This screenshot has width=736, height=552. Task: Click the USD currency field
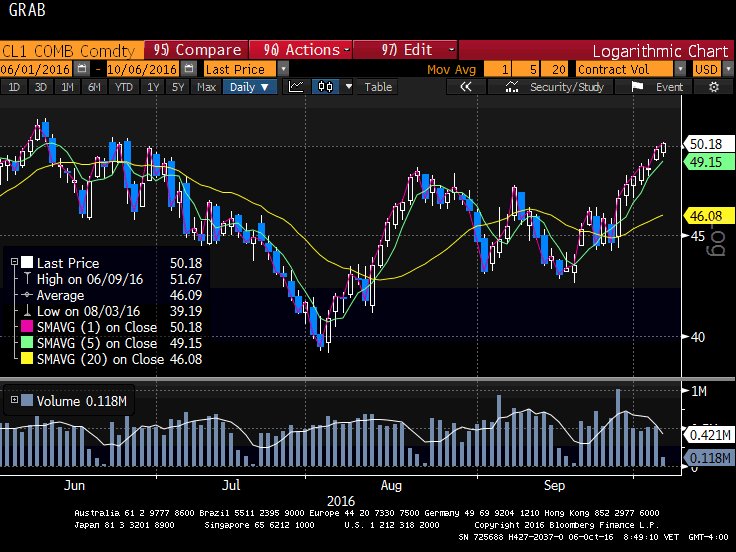(707, 69)
